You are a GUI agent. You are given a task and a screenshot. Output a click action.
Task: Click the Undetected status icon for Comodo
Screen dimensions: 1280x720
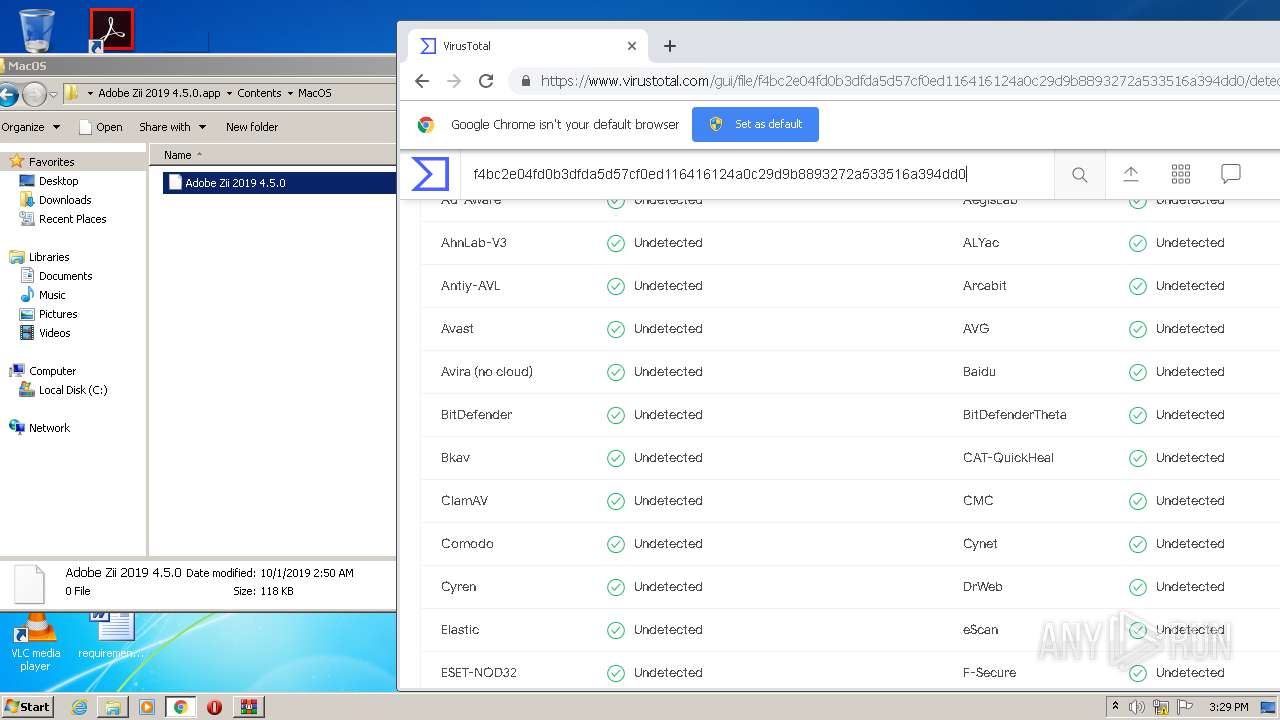pos(616,544)
